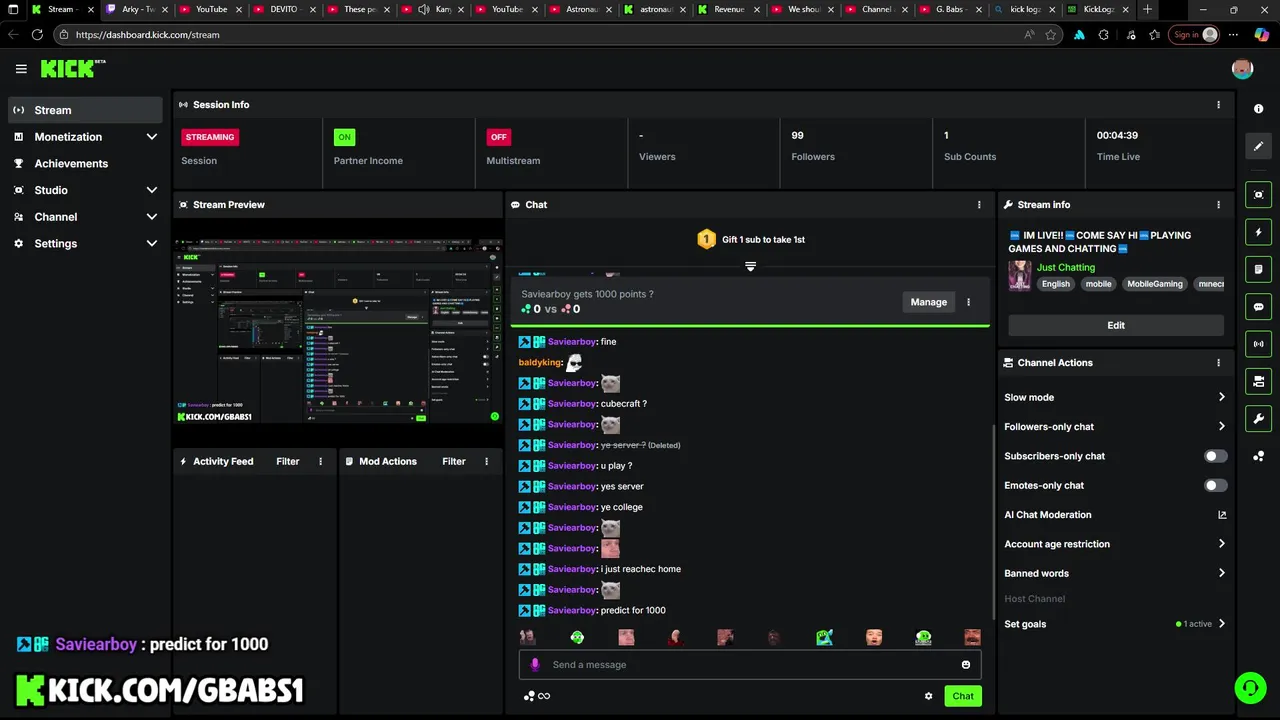Open Set goals with 1 active

(x=1115, y=624)
